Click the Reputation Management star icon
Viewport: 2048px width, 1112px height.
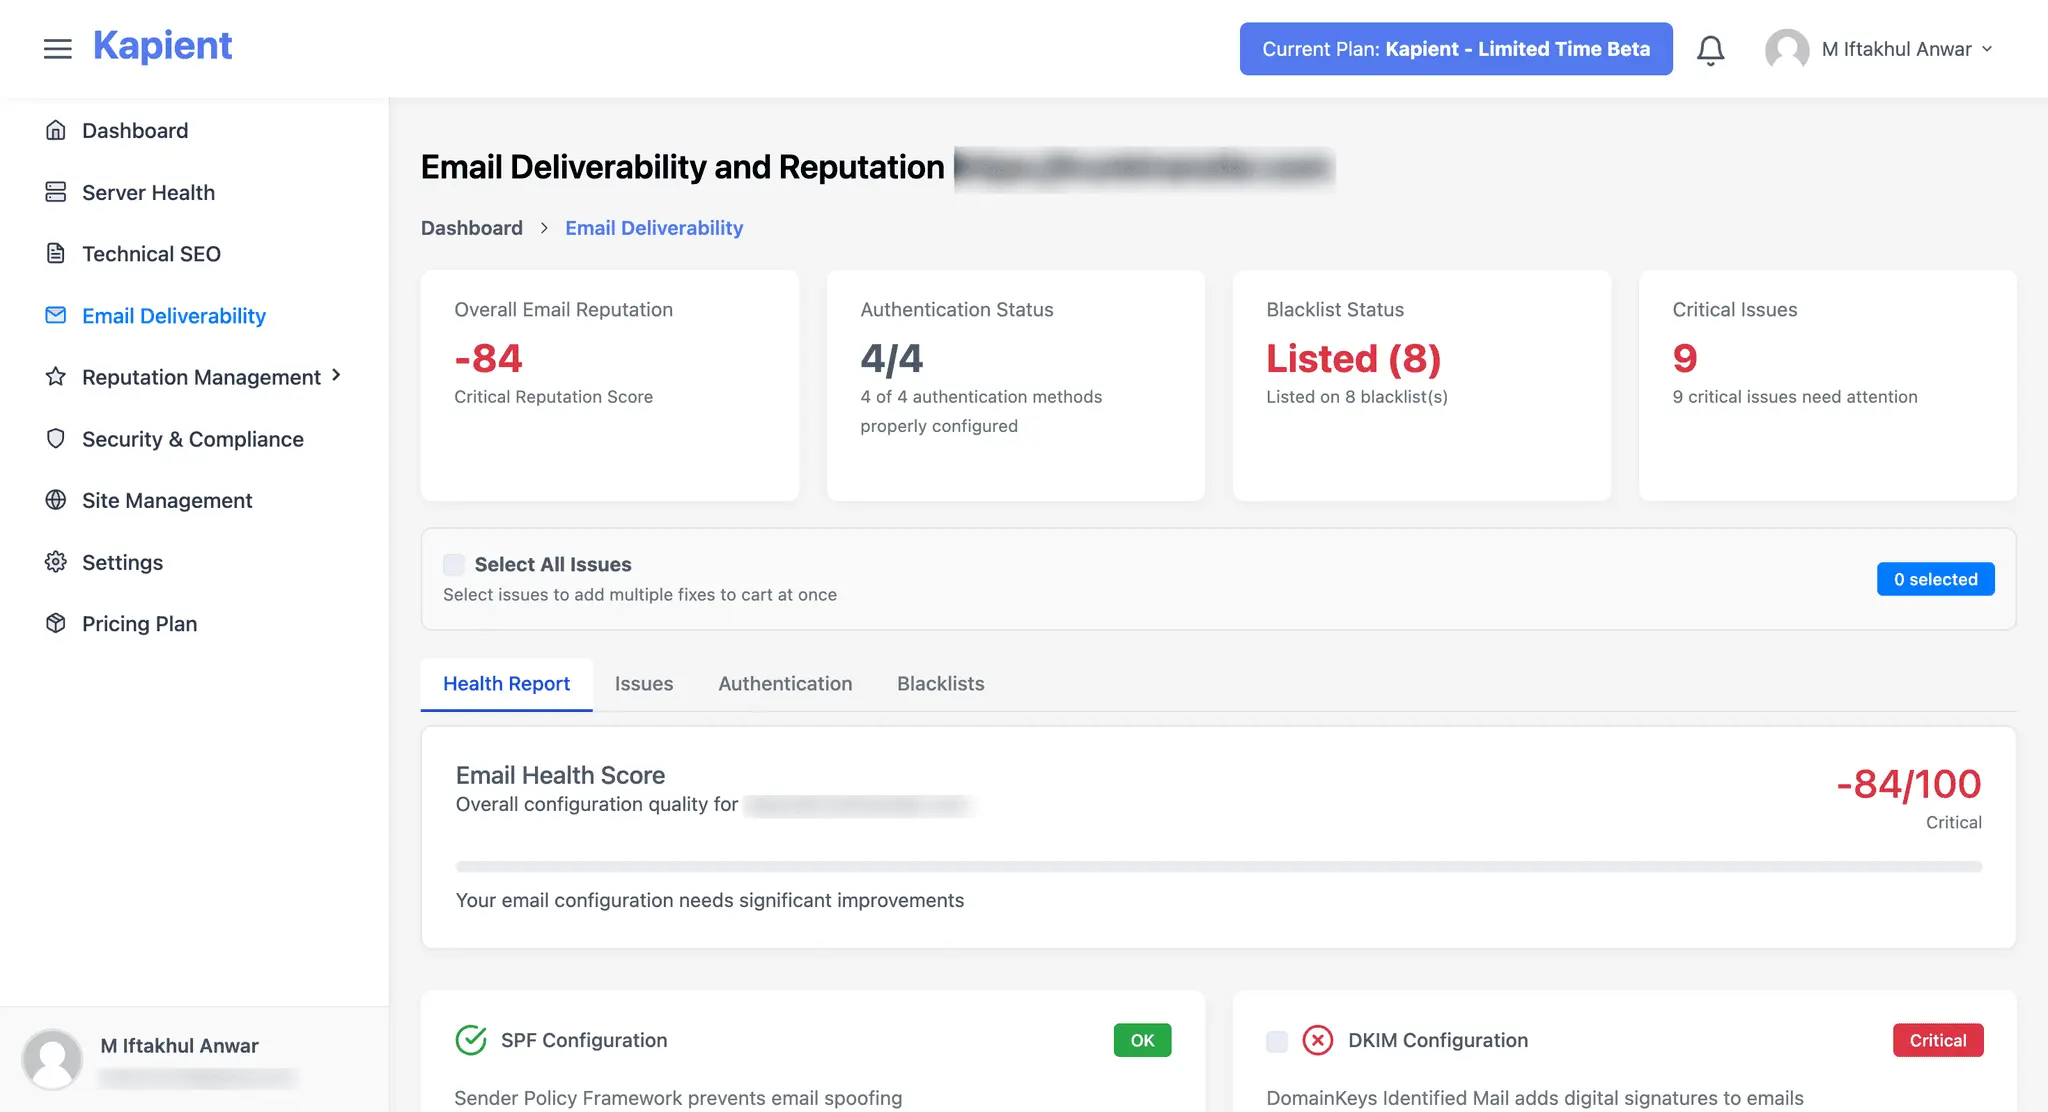coord(56,377)
